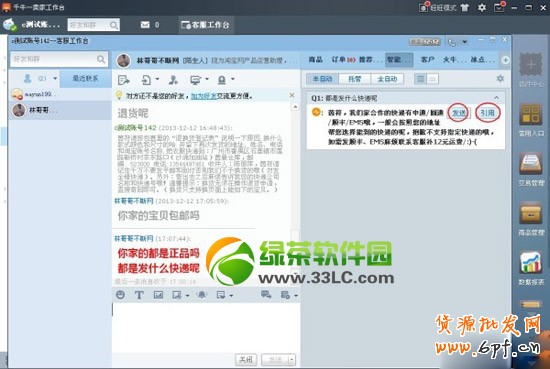Switch to 旺旺模式 in top bar

(437, 7)
